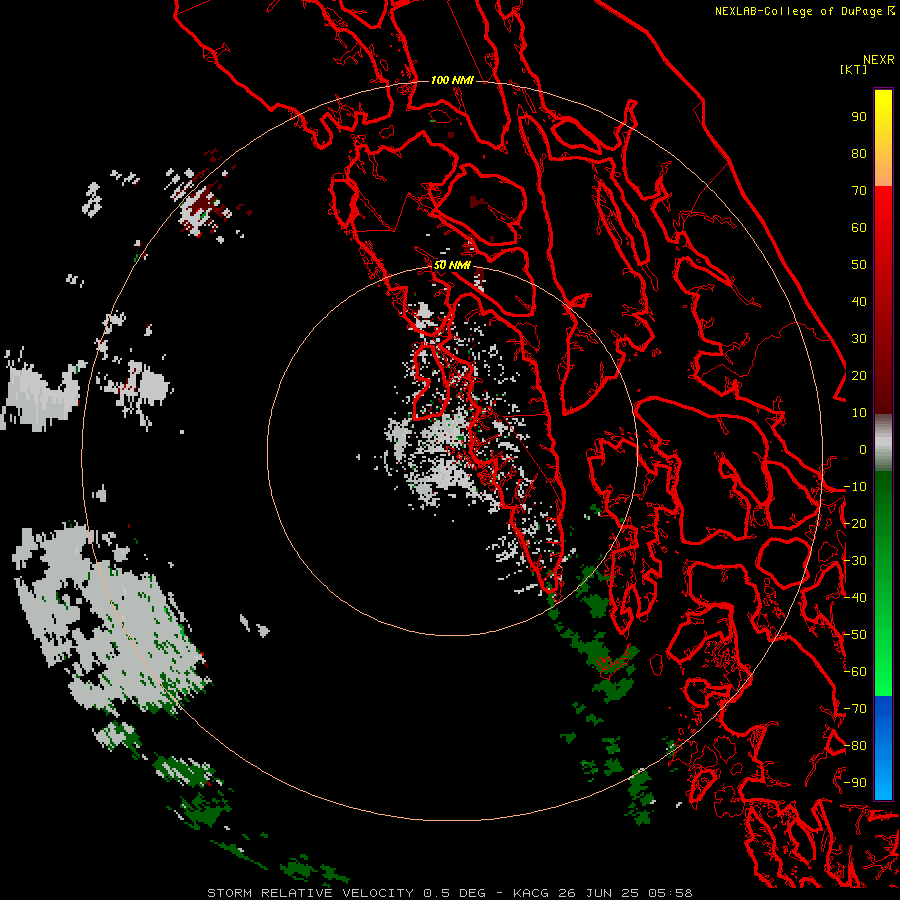Select the 100 NMI range ring label

(452, 80)
